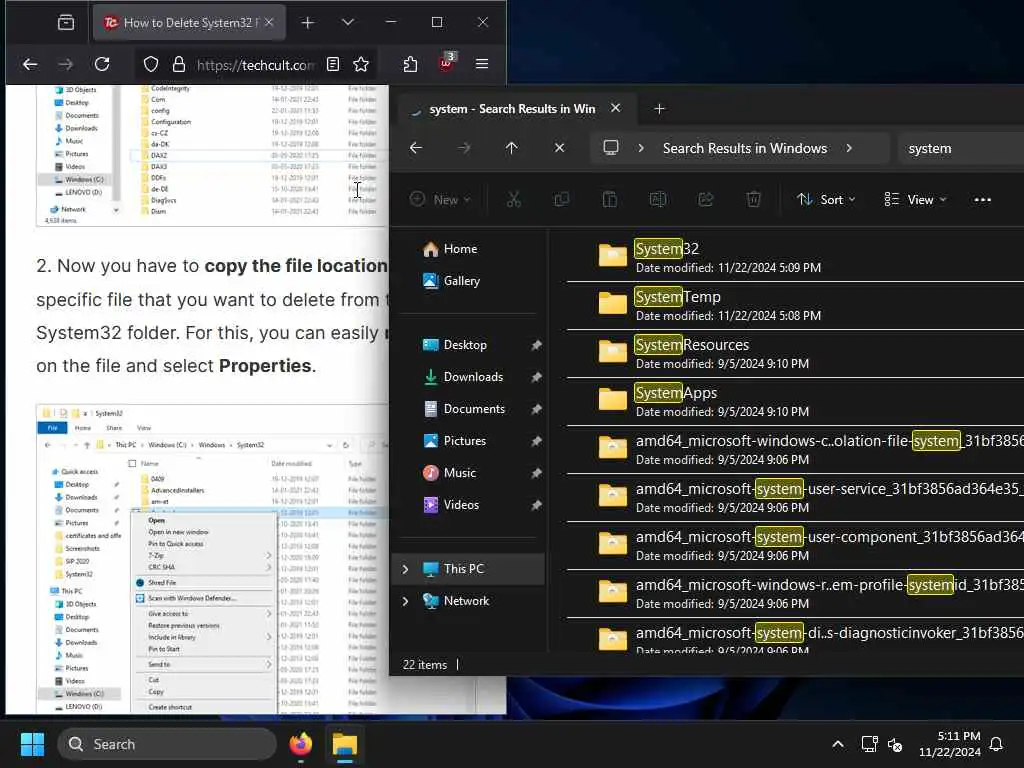Click the techcult.com URL field
Viewport: 1024px width, 768px height.
255,65
